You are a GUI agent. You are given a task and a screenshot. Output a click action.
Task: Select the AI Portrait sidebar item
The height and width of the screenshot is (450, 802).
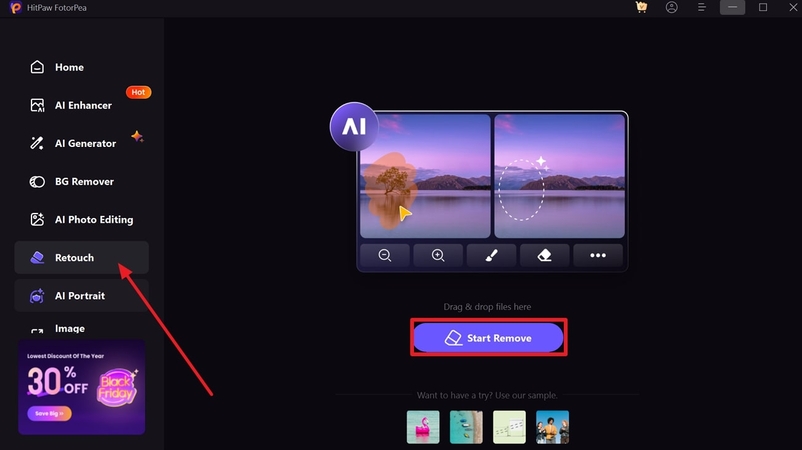pos(82,296)
